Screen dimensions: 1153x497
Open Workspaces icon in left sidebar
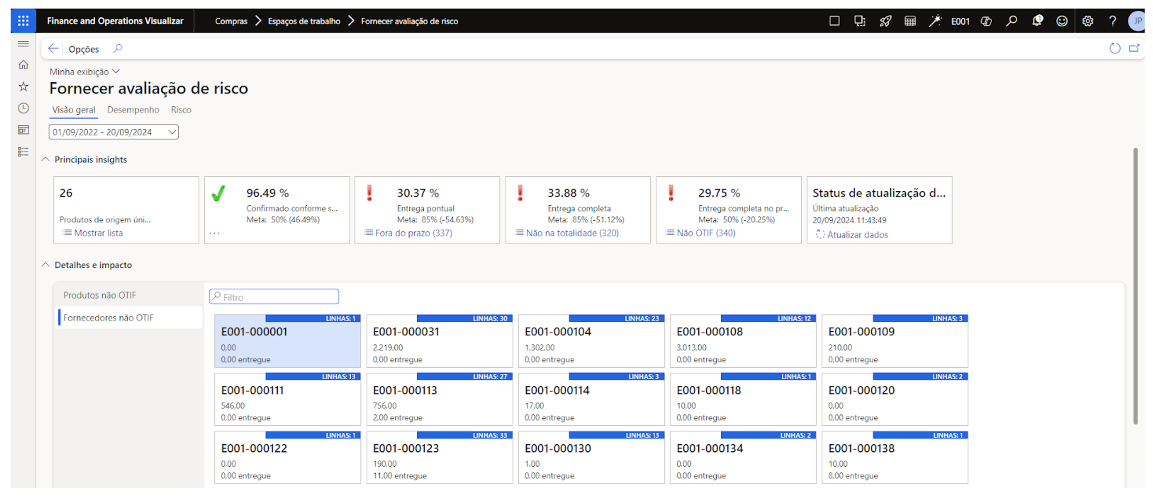coord(23,130)
